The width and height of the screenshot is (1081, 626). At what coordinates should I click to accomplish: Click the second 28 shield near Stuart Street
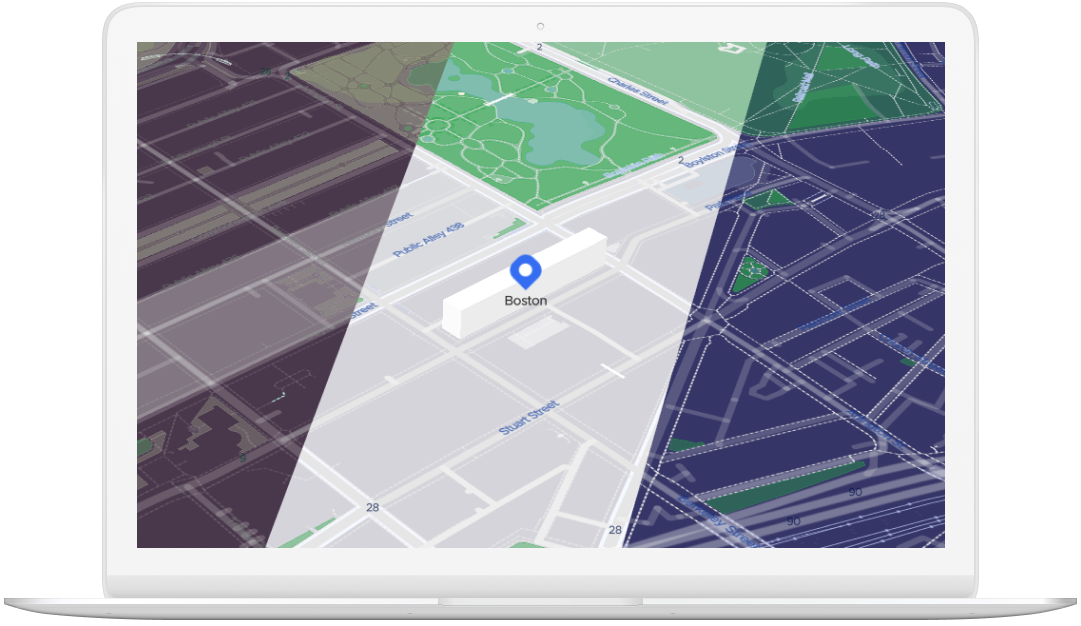click(x=614, y=528)
